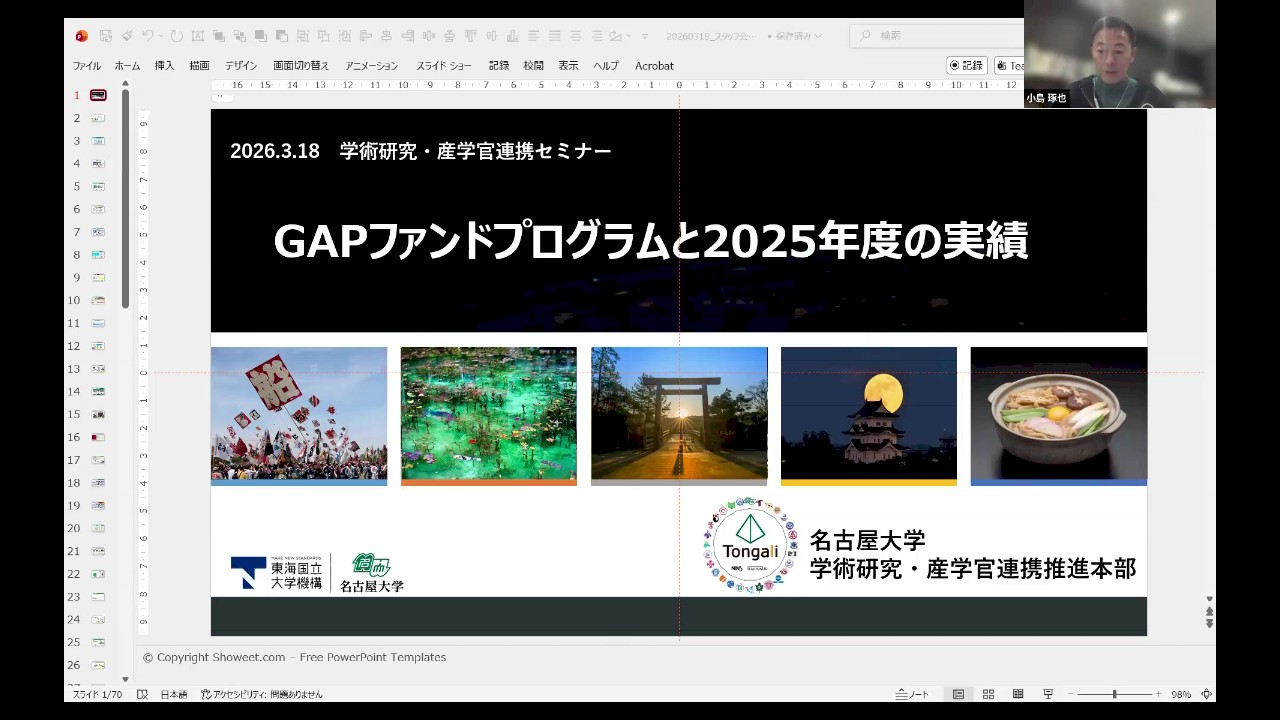
Task: Open the 挿入 ribbon tab
Action: pos(164,66)
